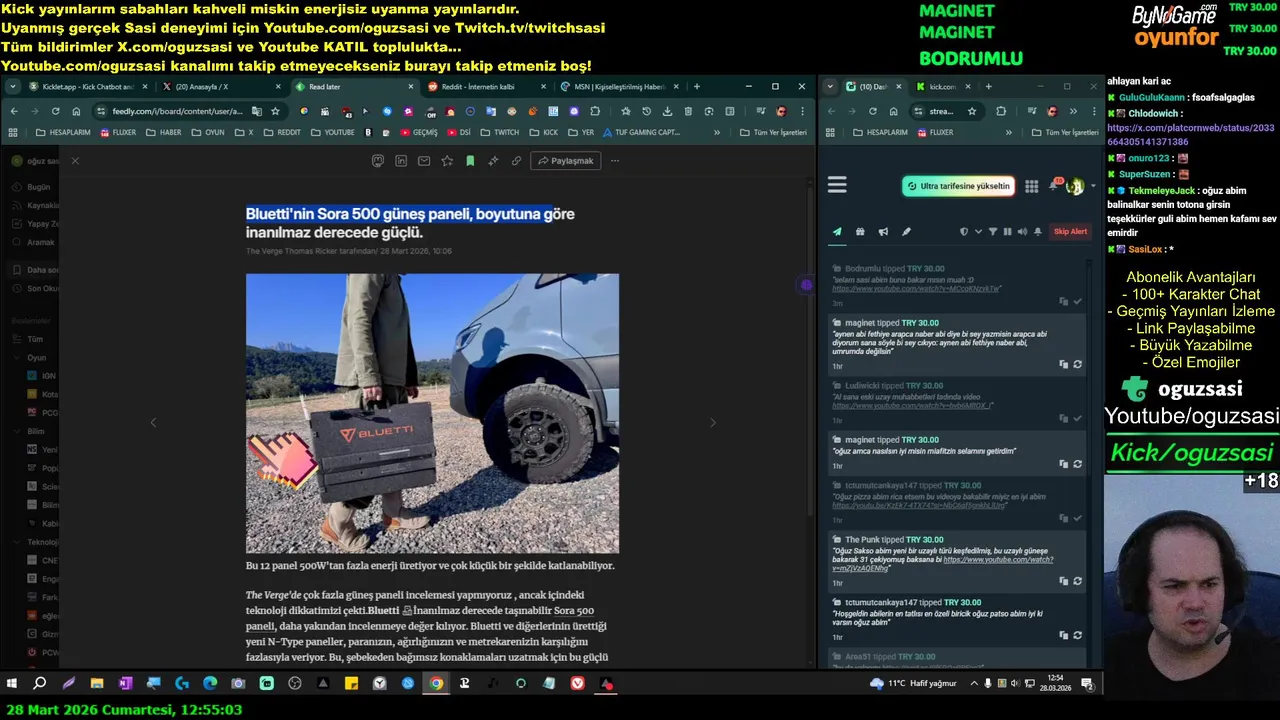
Task: Replay the maginet 'aynen abi fethiye' tip alert
Action: tap(1078, 364)
